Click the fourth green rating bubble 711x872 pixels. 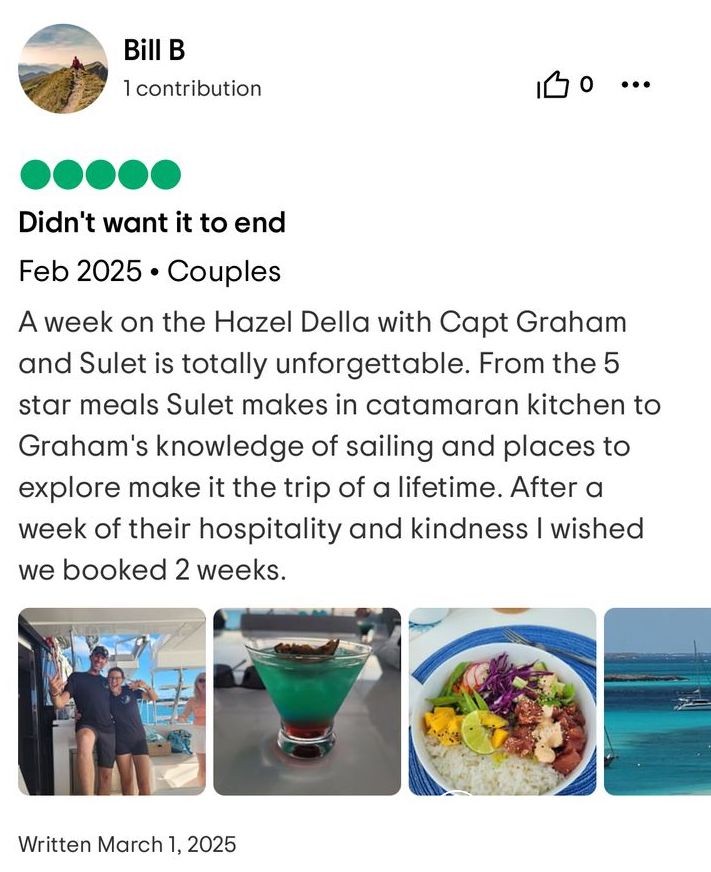click(133, 175)
